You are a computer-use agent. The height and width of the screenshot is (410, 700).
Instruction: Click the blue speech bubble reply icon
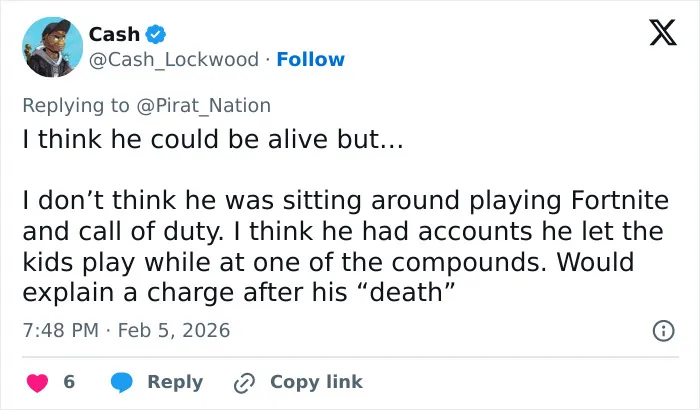point(121,382)
